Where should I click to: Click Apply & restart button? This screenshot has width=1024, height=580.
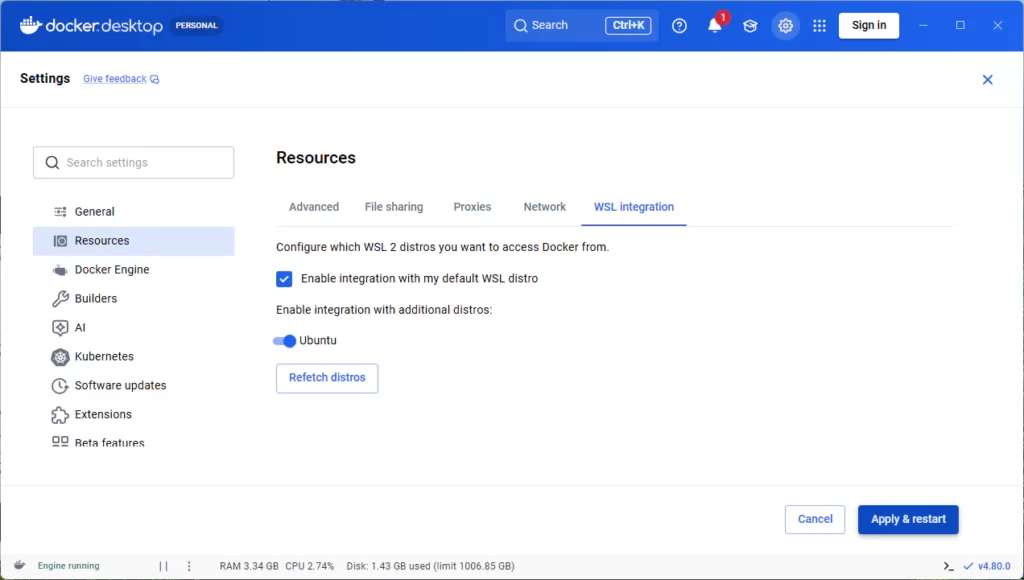(908, 519)
